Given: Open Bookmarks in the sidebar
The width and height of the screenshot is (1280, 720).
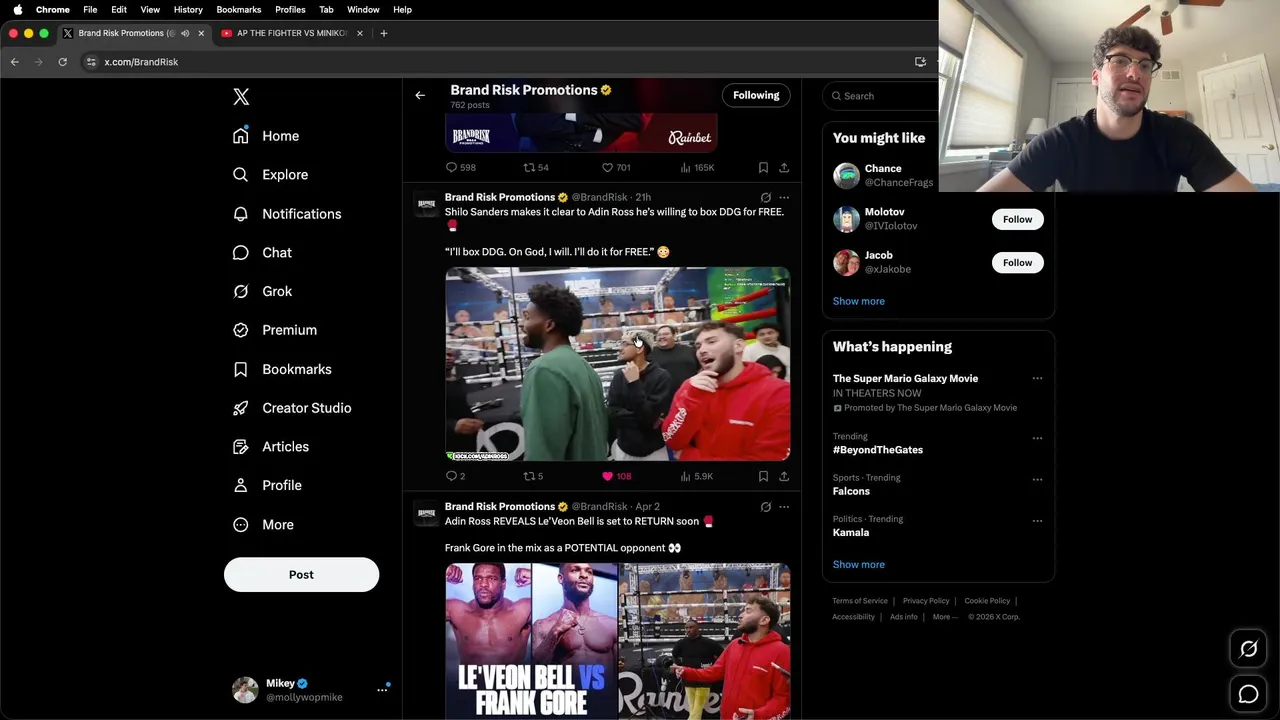Looking at the screenshot, I should tap(282, 370).
